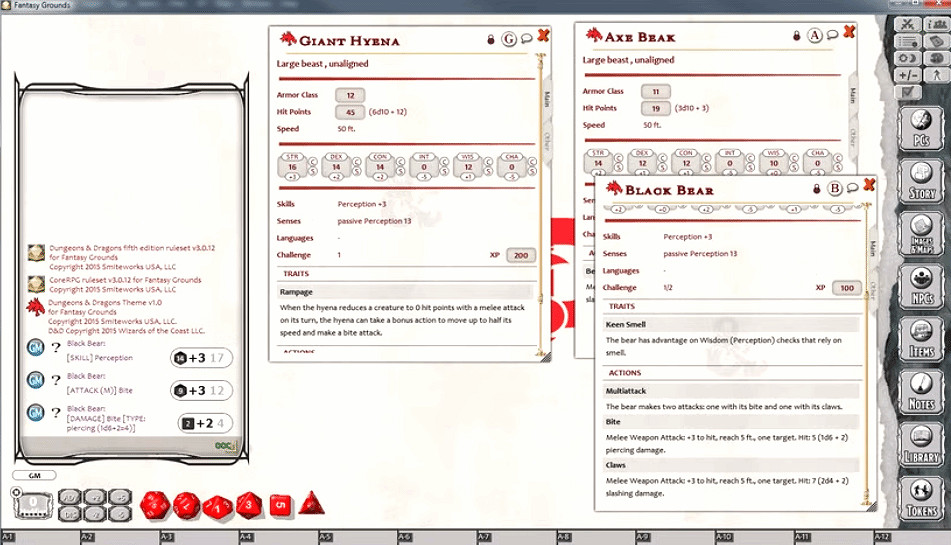
Task: Pick the red d6 die
Action: point(280,505)
